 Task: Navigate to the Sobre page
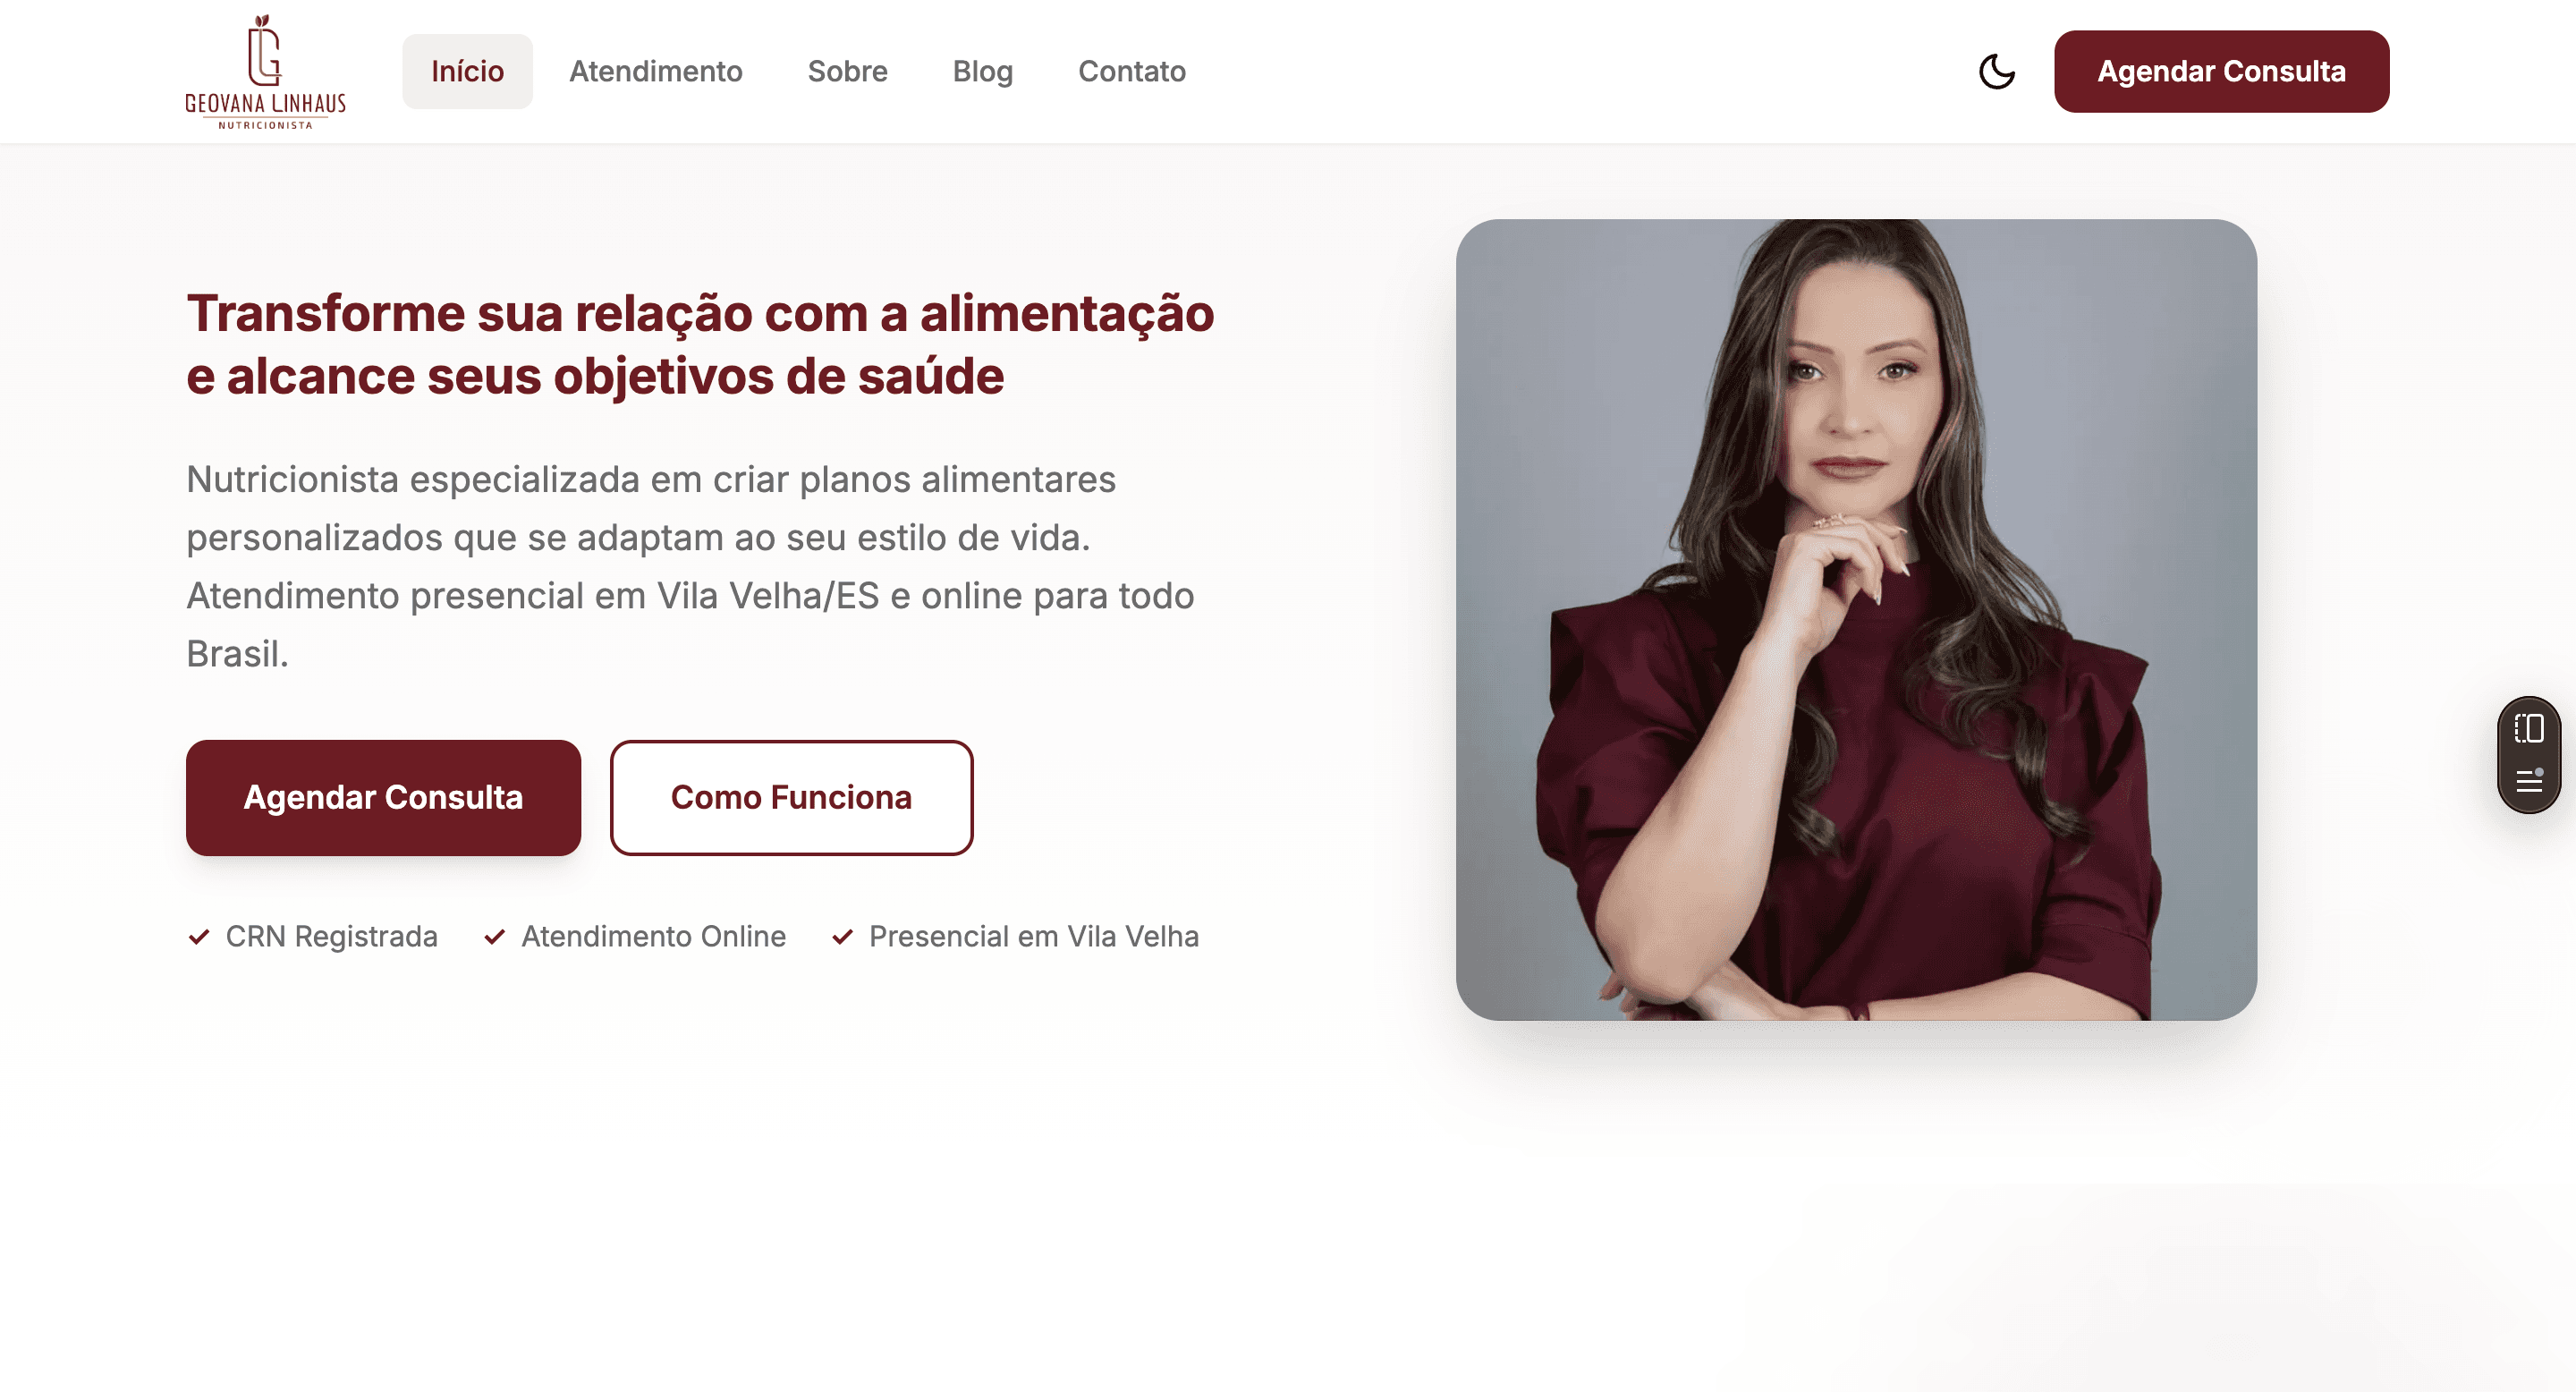tap(847, 72)
